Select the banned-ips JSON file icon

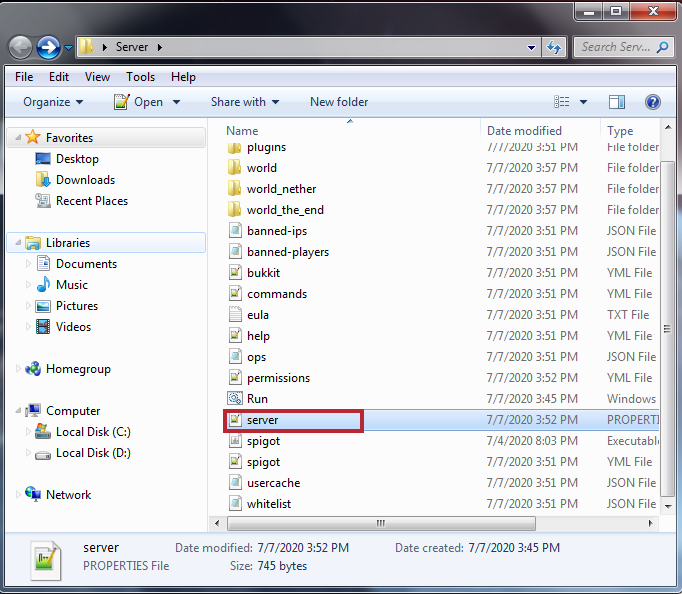click(x=235, y=230)
